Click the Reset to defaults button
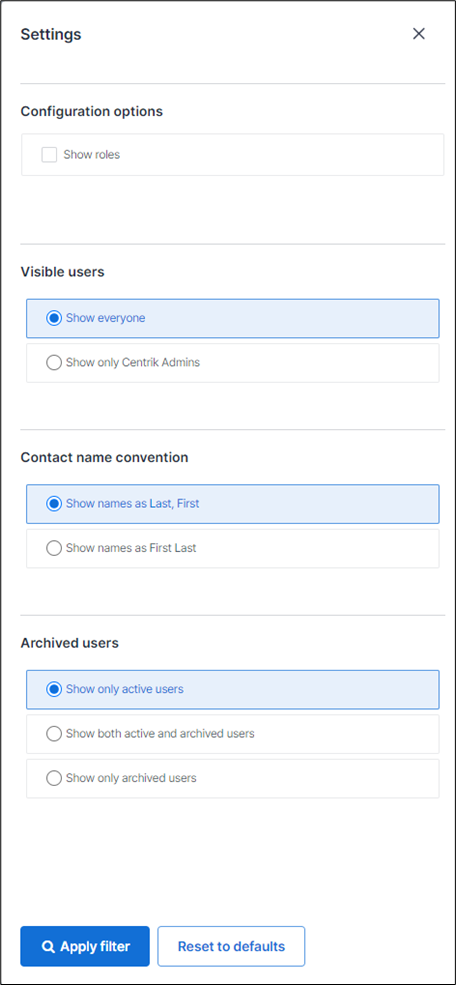Viewport: 456px width, 985px height. pos(231,946)
